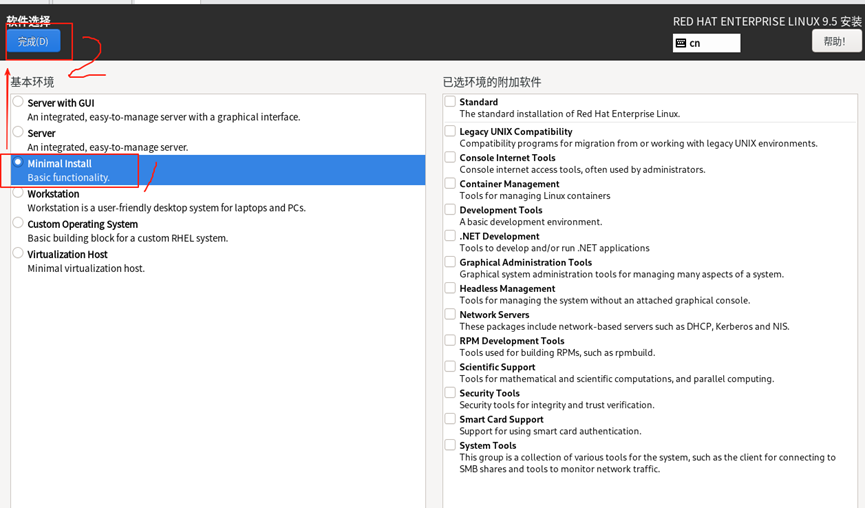Viewport: 865px width, 508px height.
Task: Click the 'System Tools' label text
Action: coord(488,446)
